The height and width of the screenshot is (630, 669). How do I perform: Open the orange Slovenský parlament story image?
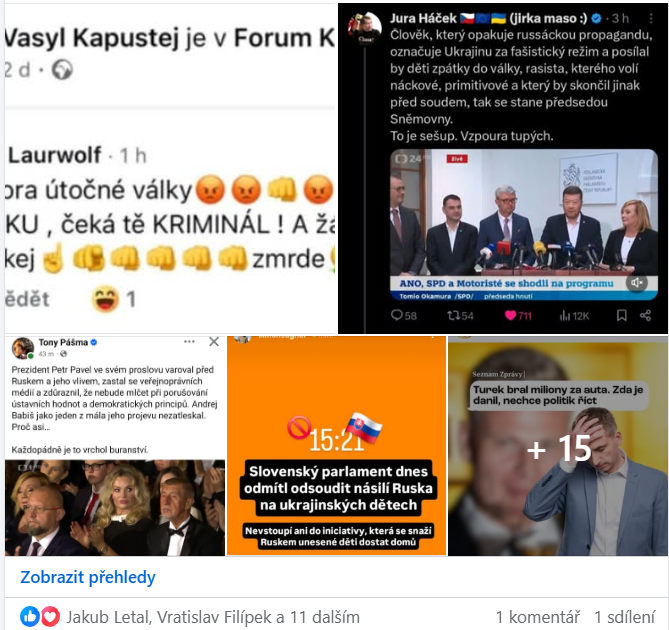coord(336,446)
